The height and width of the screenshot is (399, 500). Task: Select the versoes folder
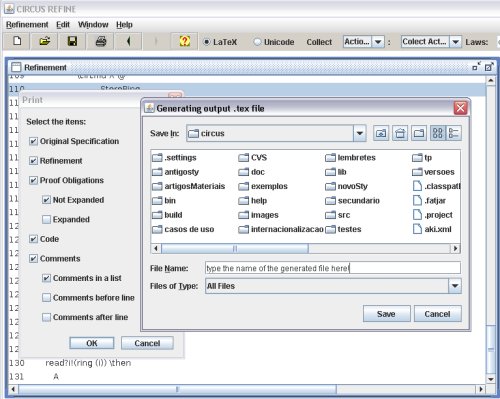(433, 172)
